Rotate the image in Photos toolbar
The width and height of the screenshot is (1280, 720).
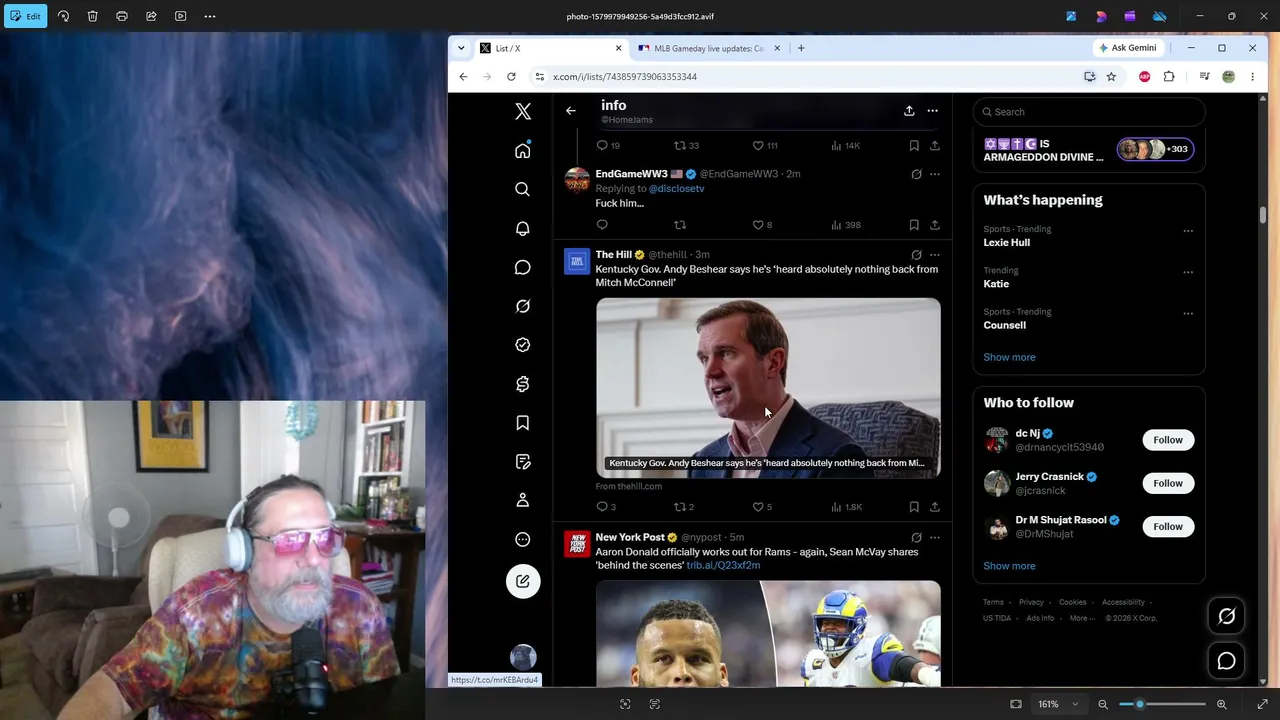click(63, 16)
